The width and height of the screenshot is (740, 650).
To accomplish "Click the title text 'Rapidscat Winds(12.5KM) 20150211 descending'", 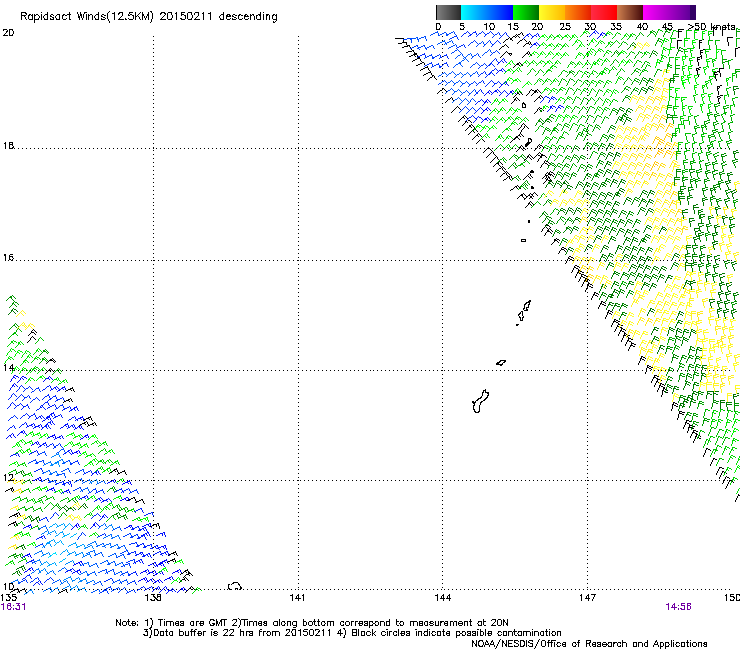I will coord(149,17).
